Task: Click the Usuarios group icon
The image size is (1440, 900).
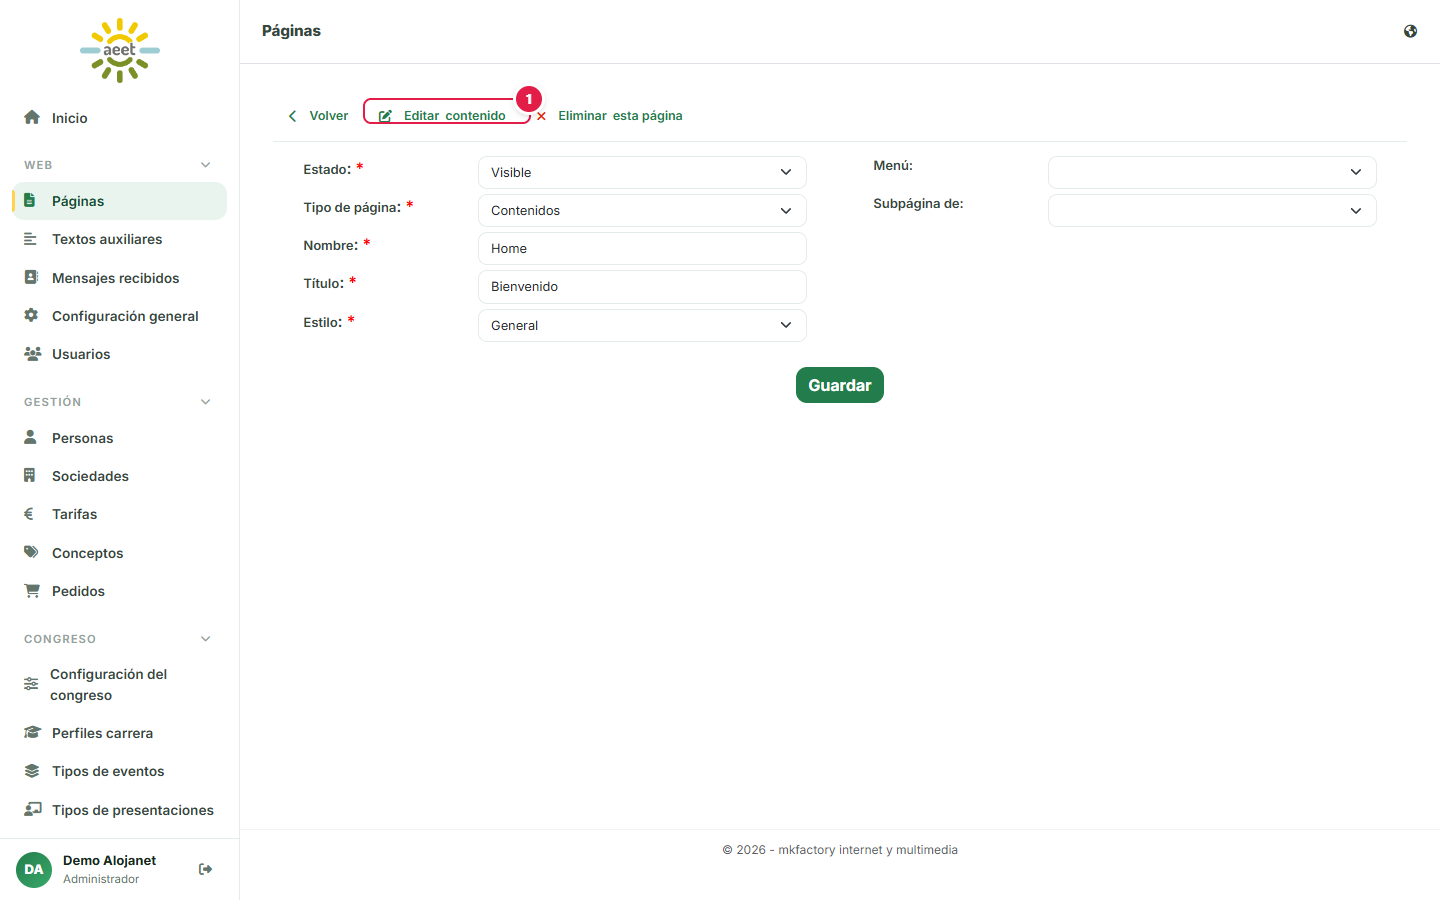Action: click(x=32, y=354)
